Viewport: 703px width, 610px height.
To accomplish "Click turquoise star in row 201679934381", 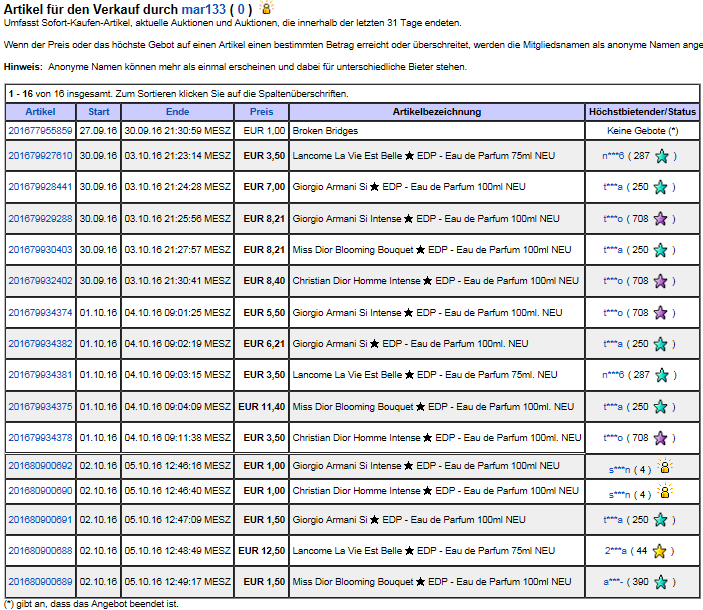I will pos(662,375).
